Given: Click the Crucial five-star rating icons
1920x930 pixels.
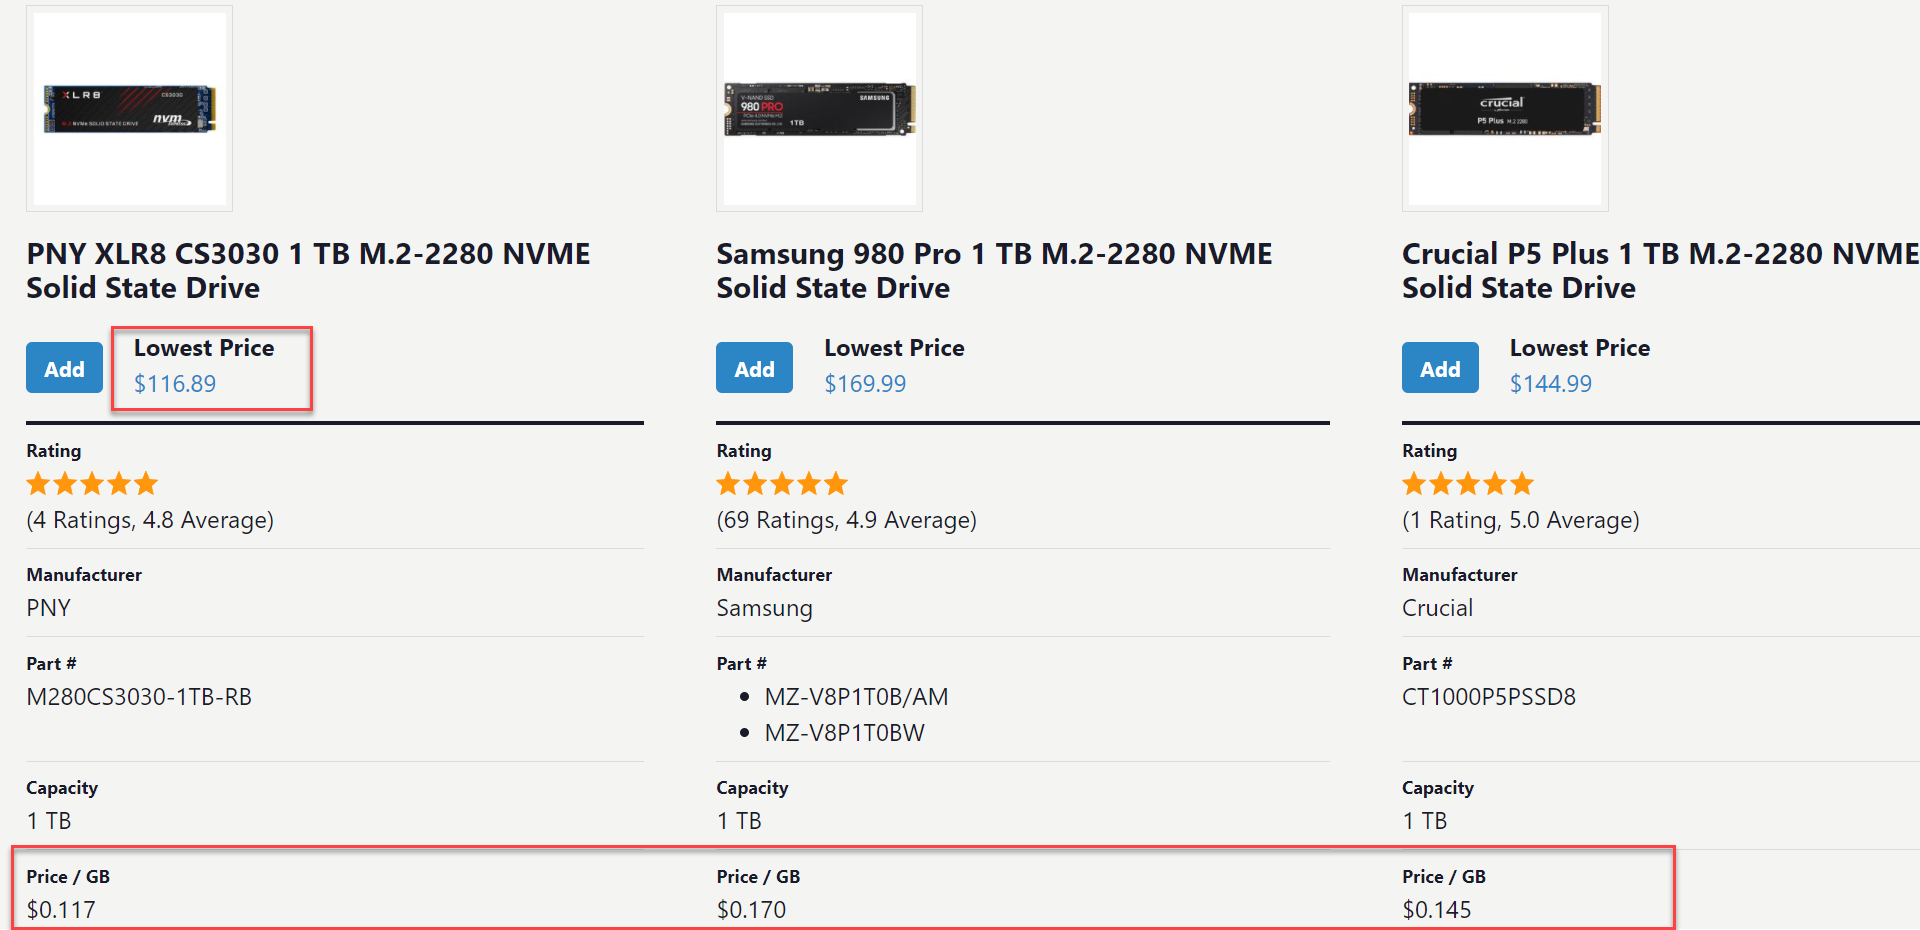Looking at the screenshot, I should [1468, 484].
